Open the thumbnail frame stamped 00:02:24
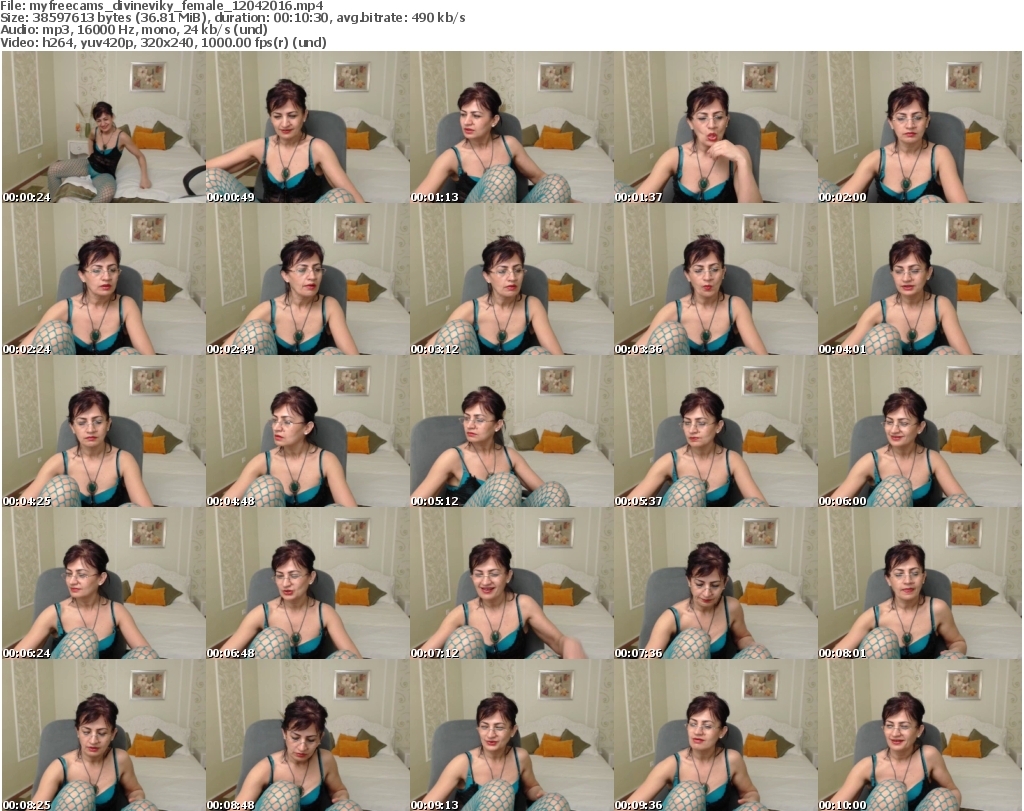The image size is (1024, 811). [104, 279]
